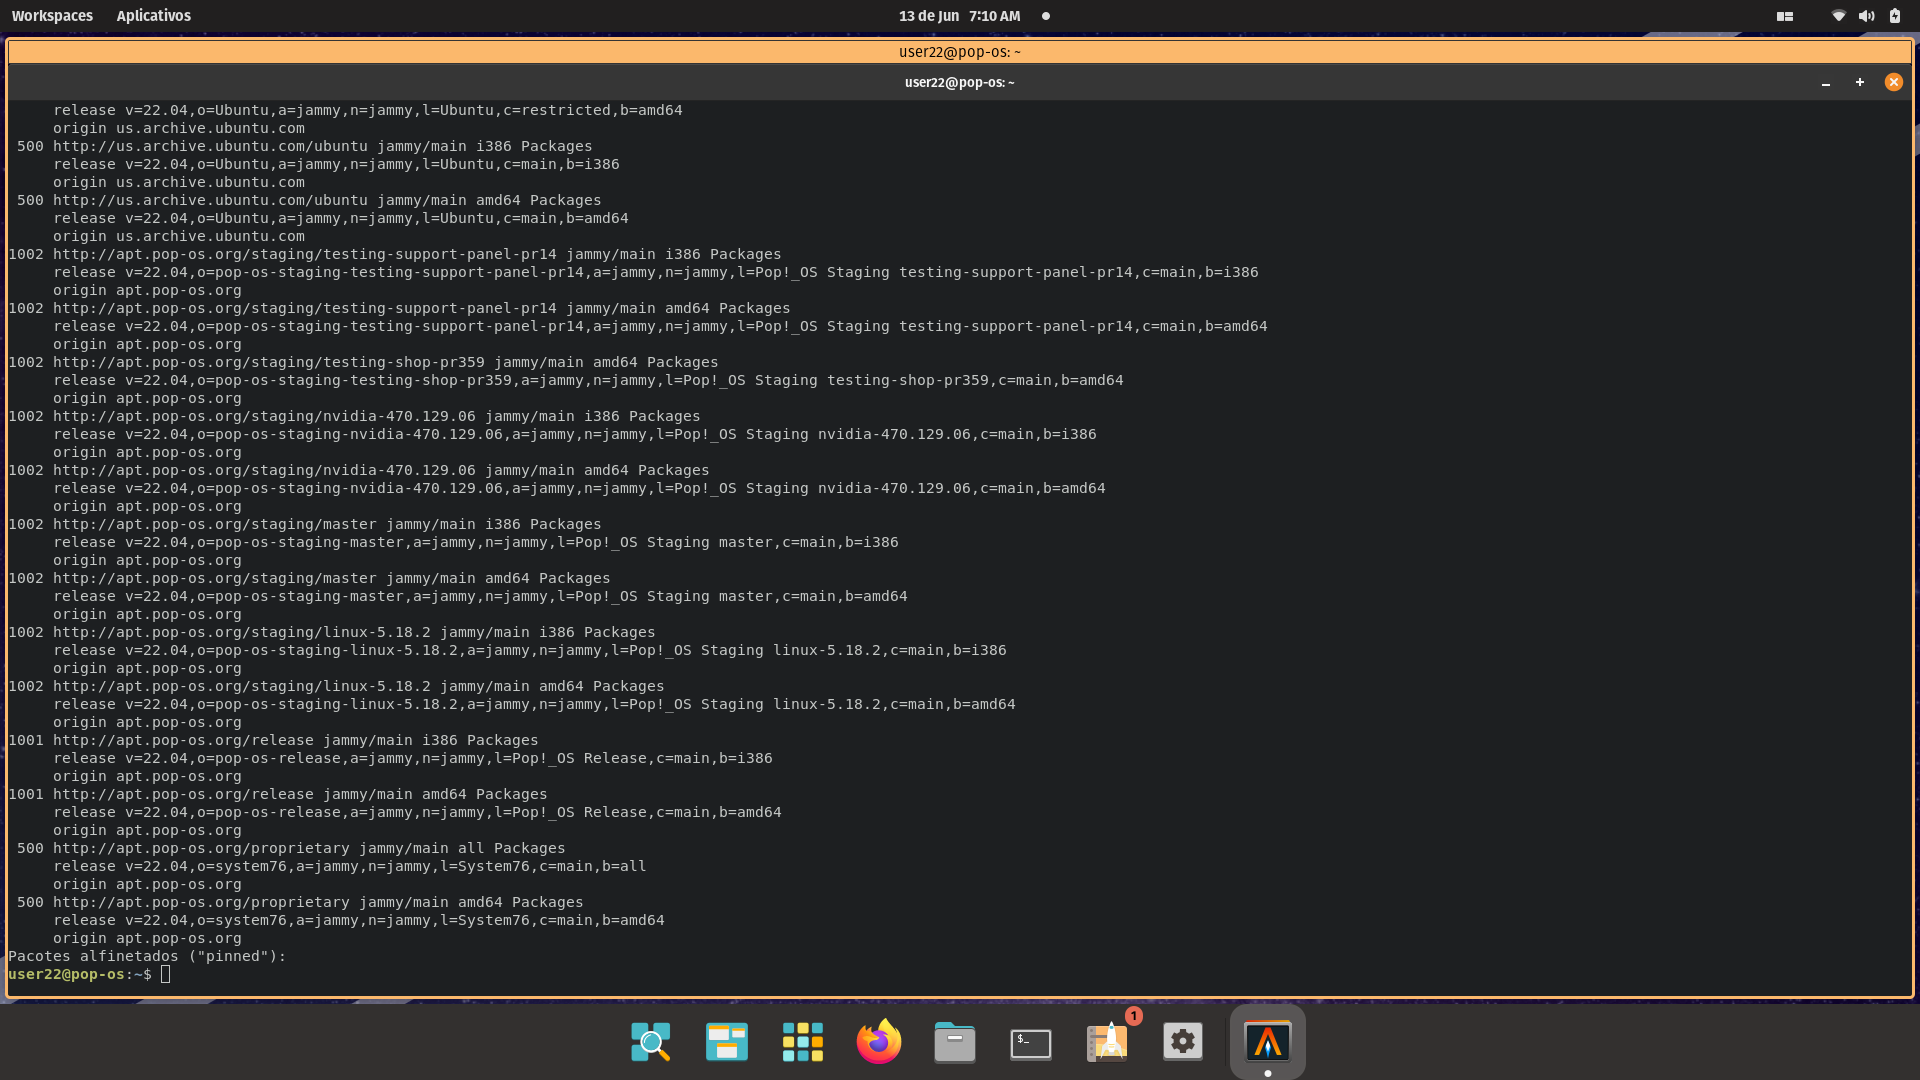1920x1080 pixels.
Task: Toggle the window tiling control in the top bar
Action: coord(1784,15)
